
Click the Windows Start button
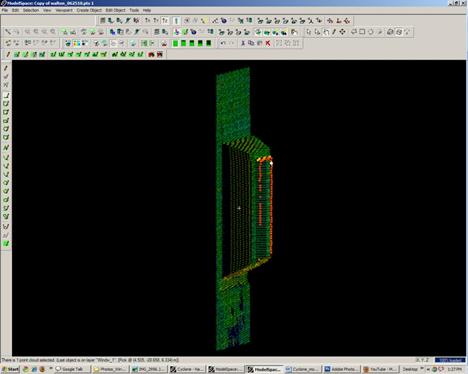[x=10, y=369]
